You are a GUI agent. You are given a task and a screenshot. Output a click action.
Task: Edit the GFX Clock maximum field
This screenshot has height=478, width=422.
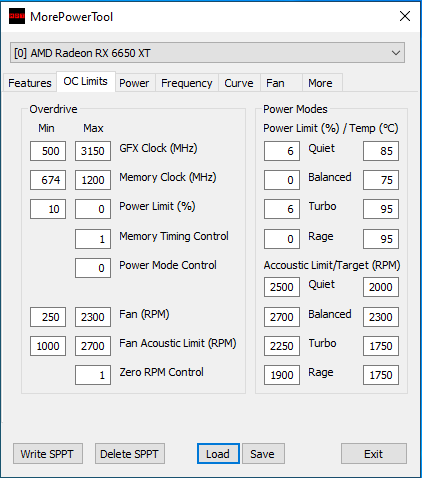tap(93, 151)
